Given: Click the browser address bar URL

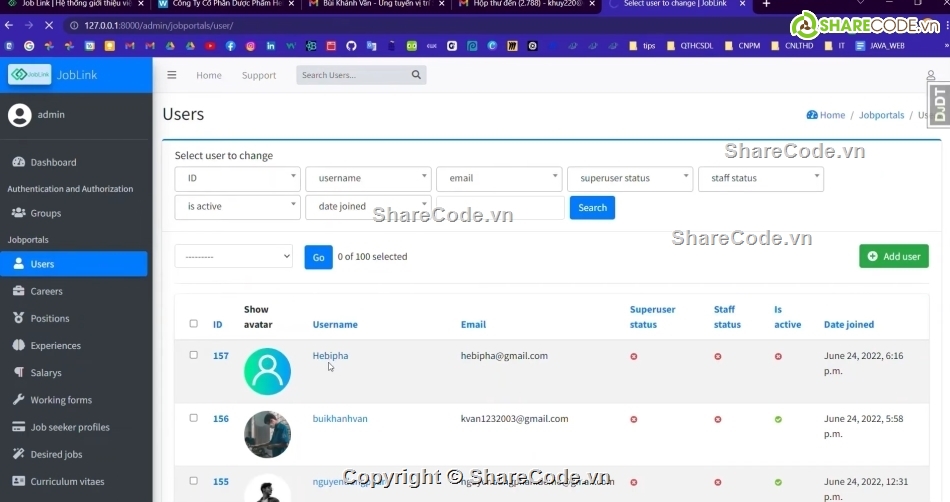Looking at the screenshot, I should point(159,25).
